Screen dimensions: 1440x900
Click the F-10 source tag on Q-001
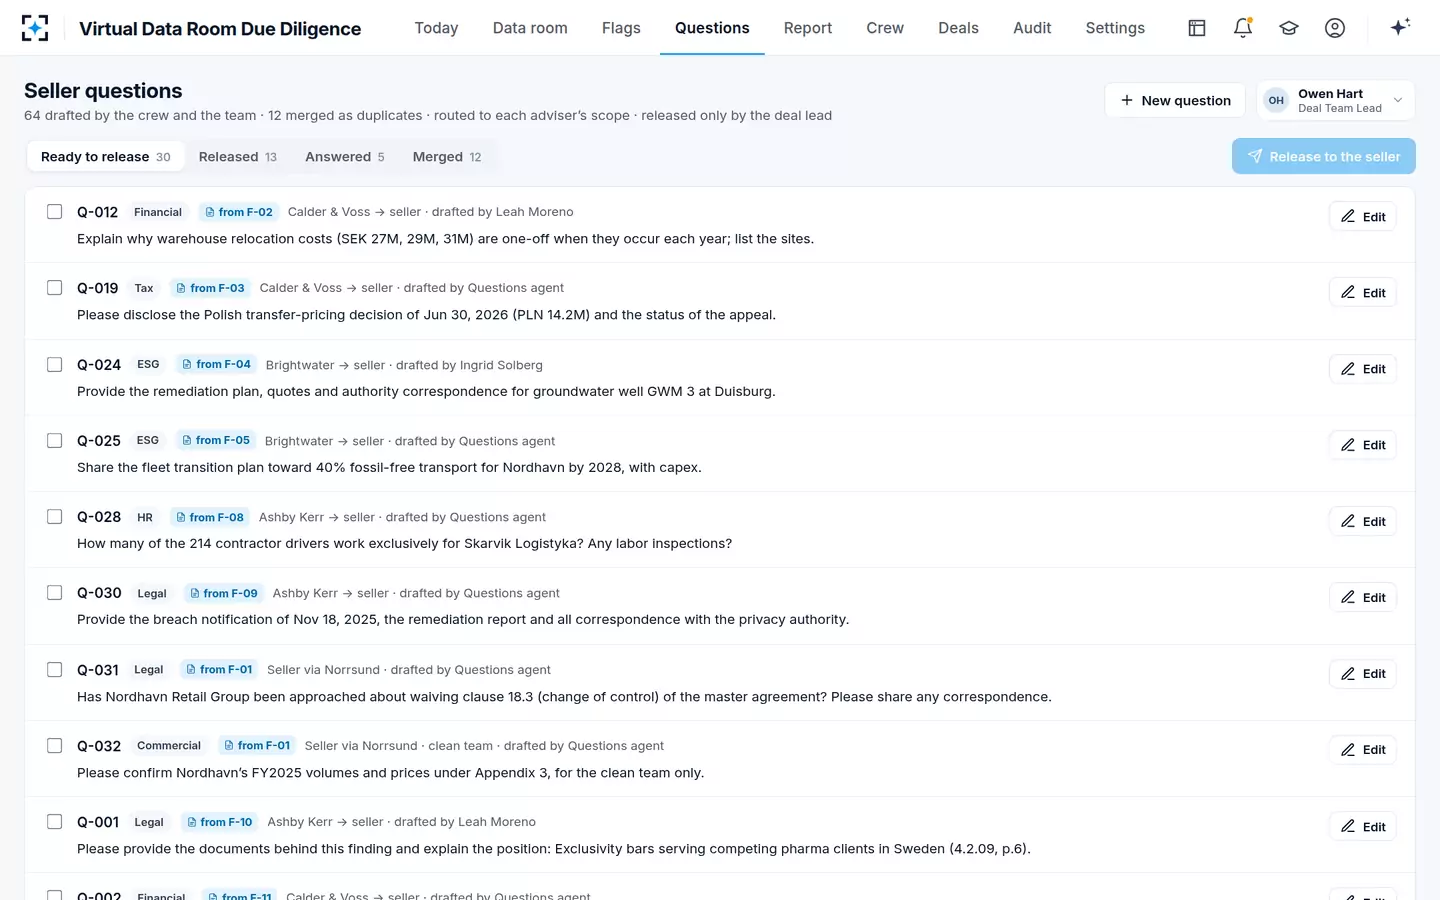point(220,822)
